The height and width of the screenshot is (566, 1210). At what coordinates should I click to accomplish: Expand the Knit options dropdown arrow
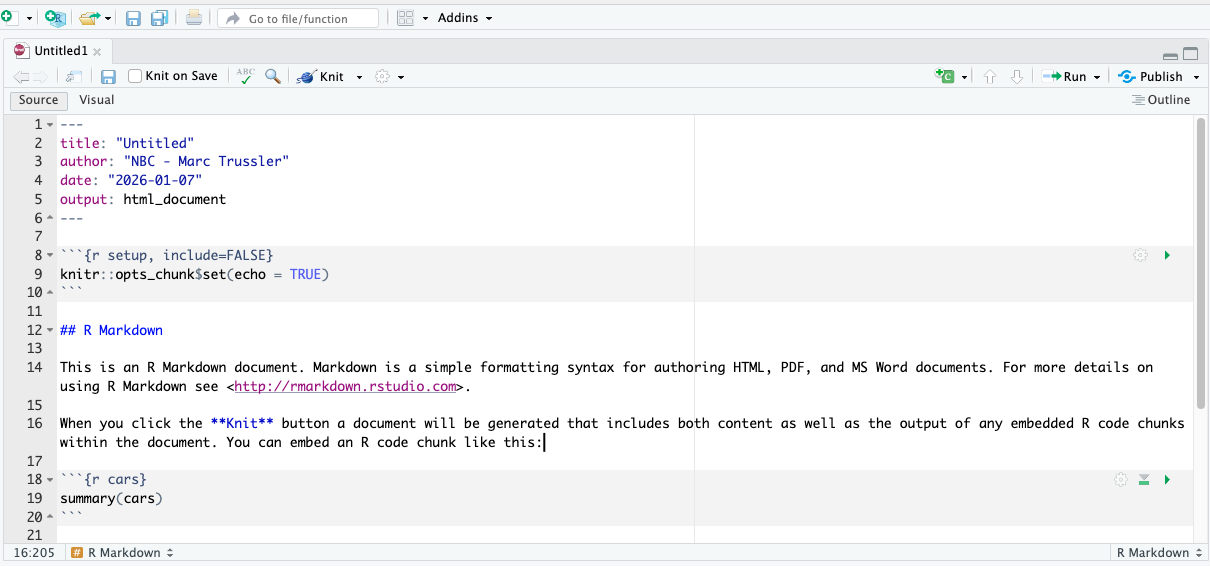(x=360, y=77)
